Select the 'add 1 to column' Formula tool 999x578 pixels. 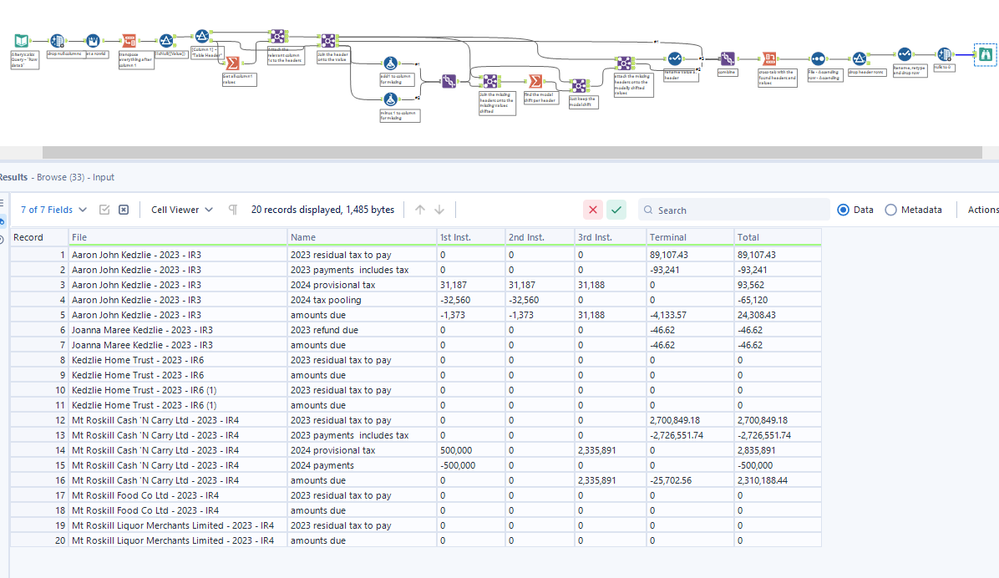391,63
